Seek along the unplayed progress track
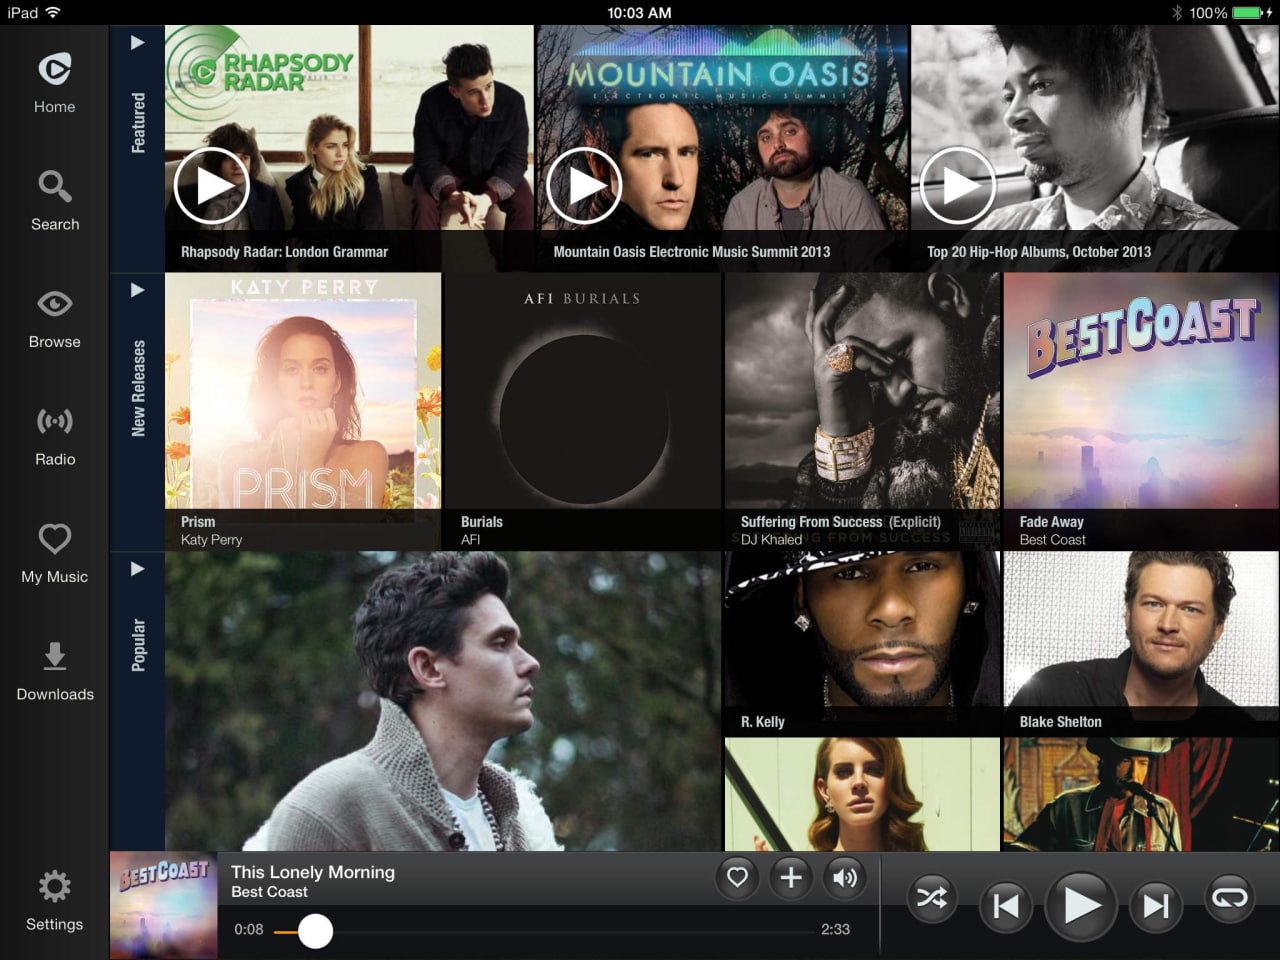 coord(573,931)
